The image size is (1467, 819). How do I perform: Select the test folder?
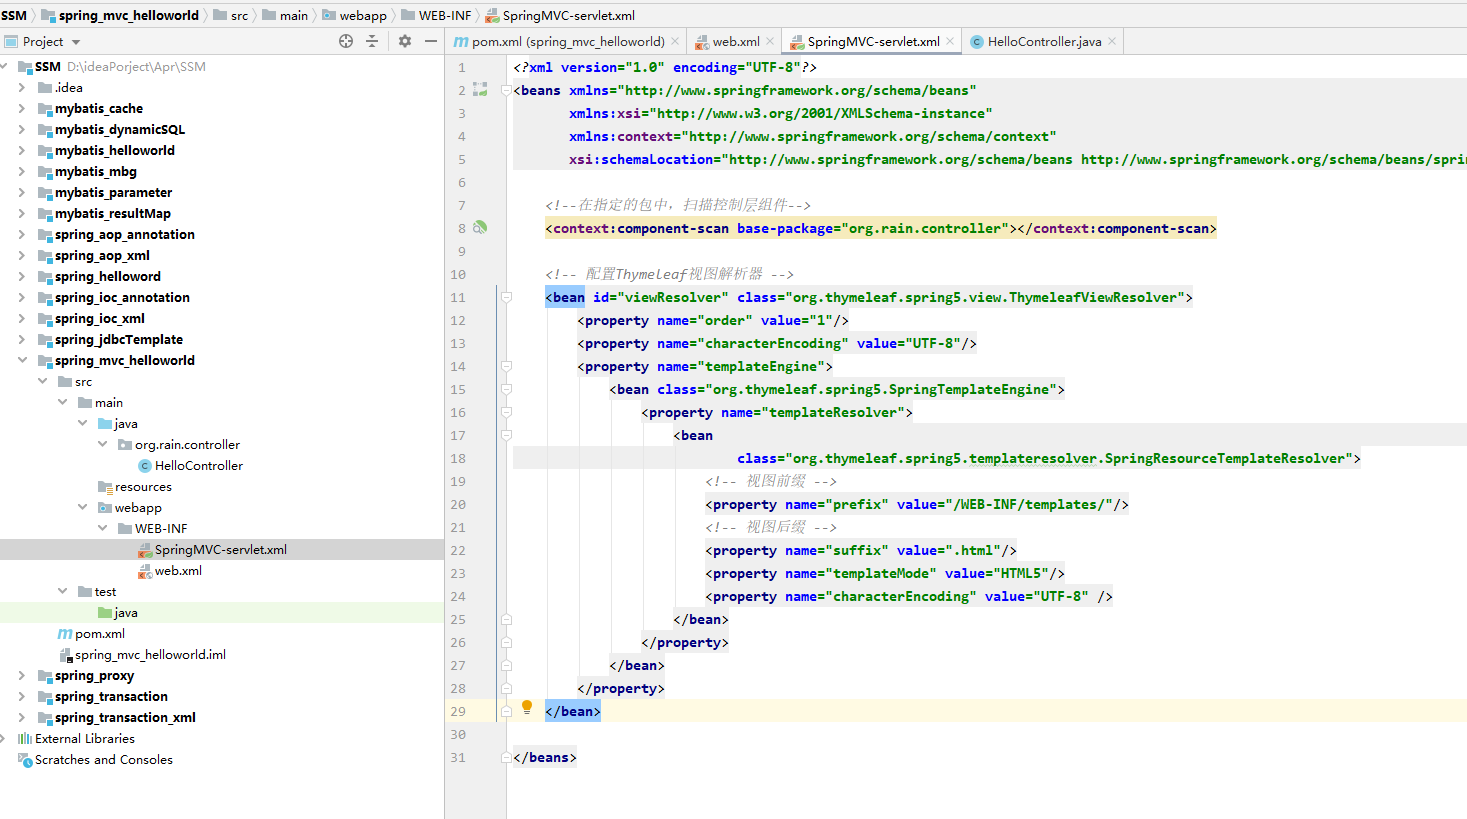tap(105, 591)
